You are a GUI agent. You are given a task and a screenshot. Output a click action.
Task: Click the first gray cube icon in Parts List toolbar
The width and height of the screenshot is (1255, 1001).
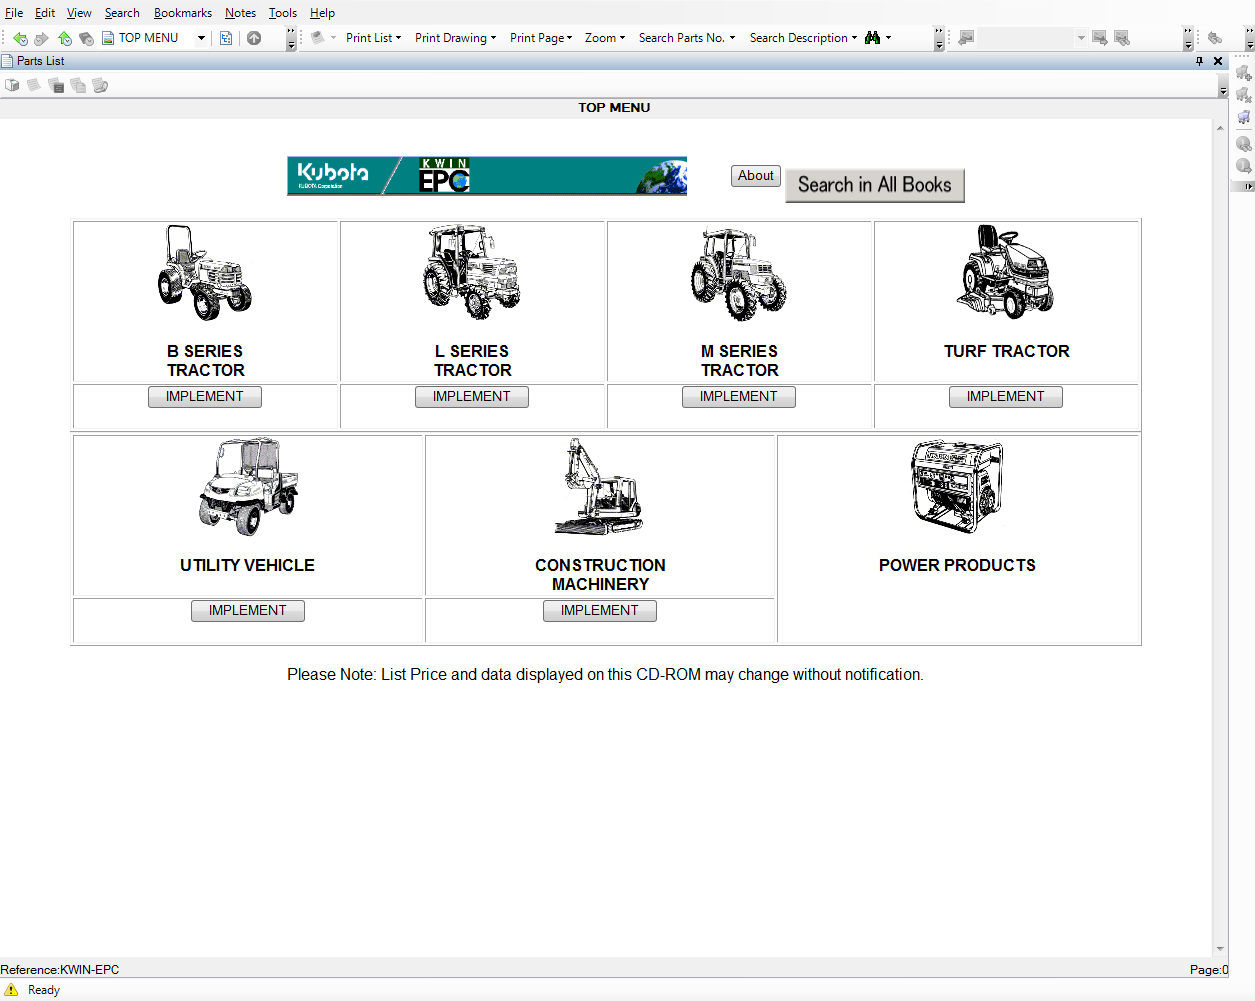pyautogui.click(x=12, y=85)
